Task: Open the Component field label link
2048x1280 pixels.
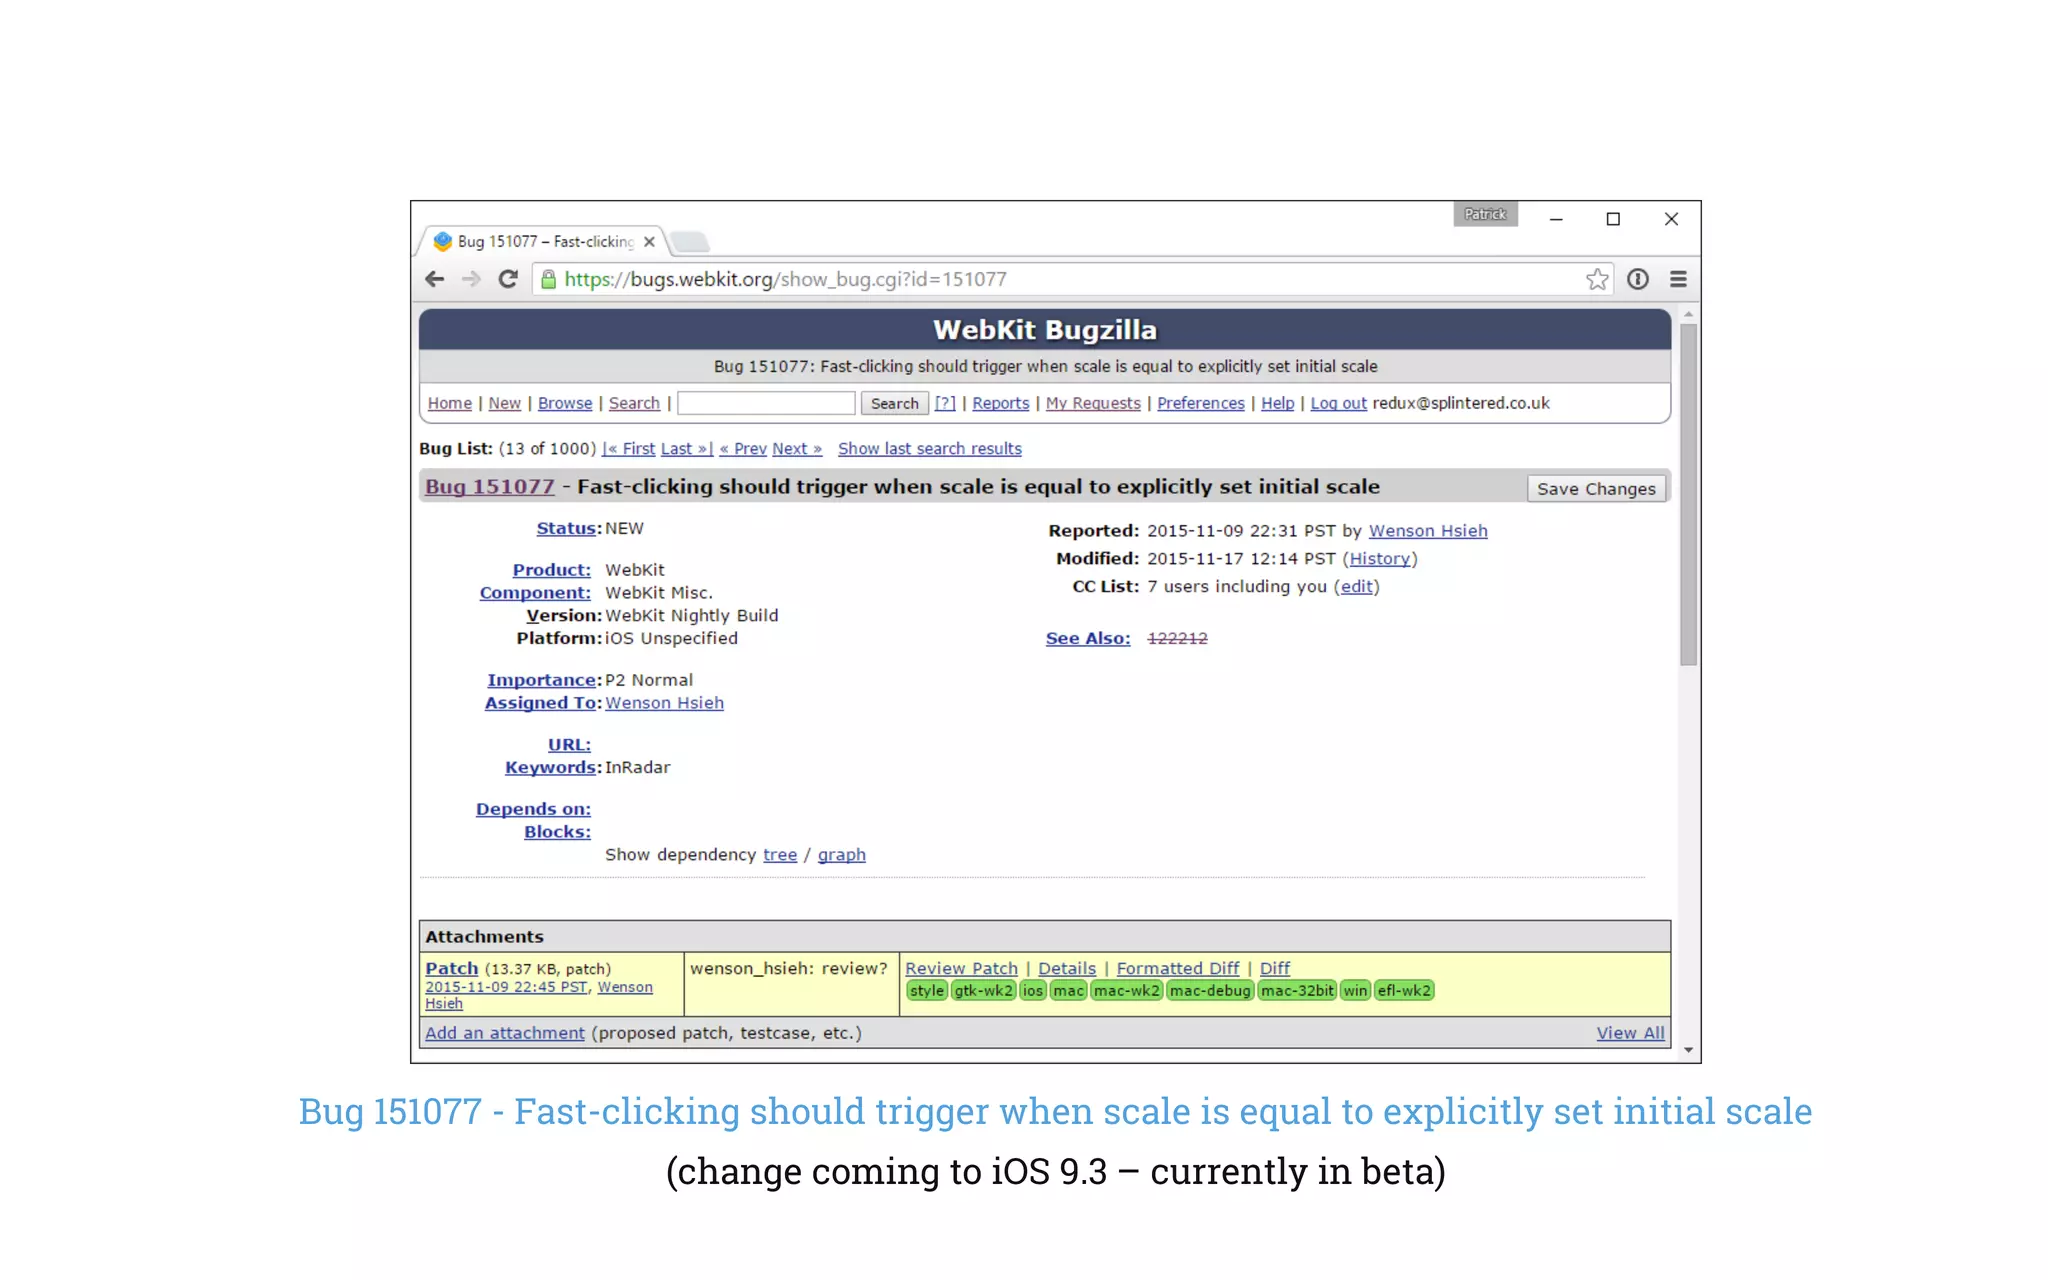Action: click(535, 593)
